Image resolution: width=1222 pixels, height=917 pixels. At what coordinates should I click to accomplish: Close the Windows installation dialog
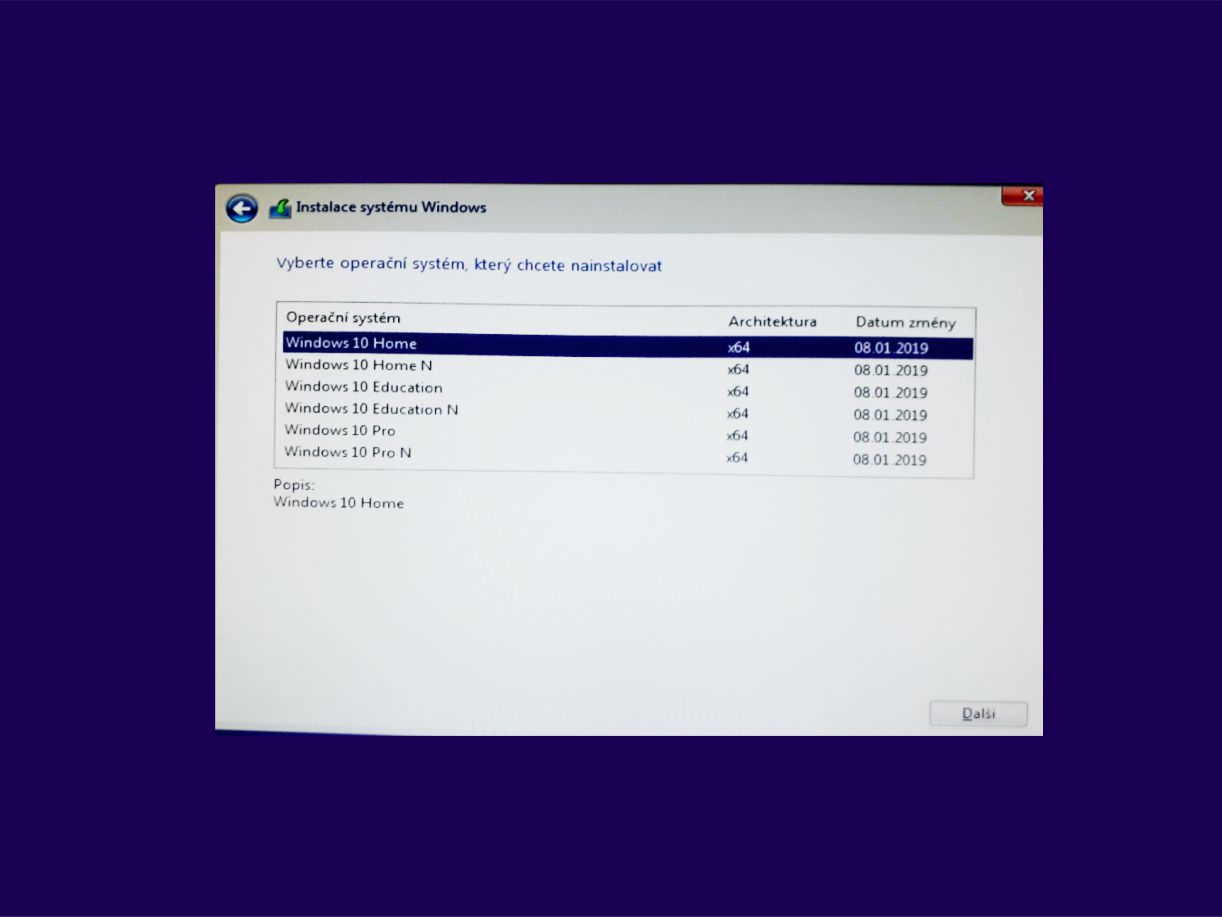click(1022, 196)
